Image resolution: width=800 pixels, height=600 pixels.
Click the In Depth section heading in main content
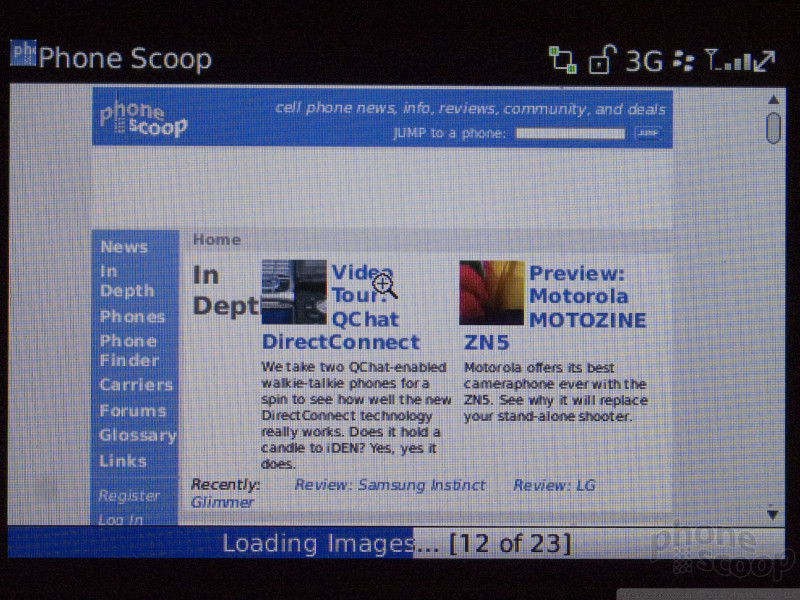click(x=226, y=291)
